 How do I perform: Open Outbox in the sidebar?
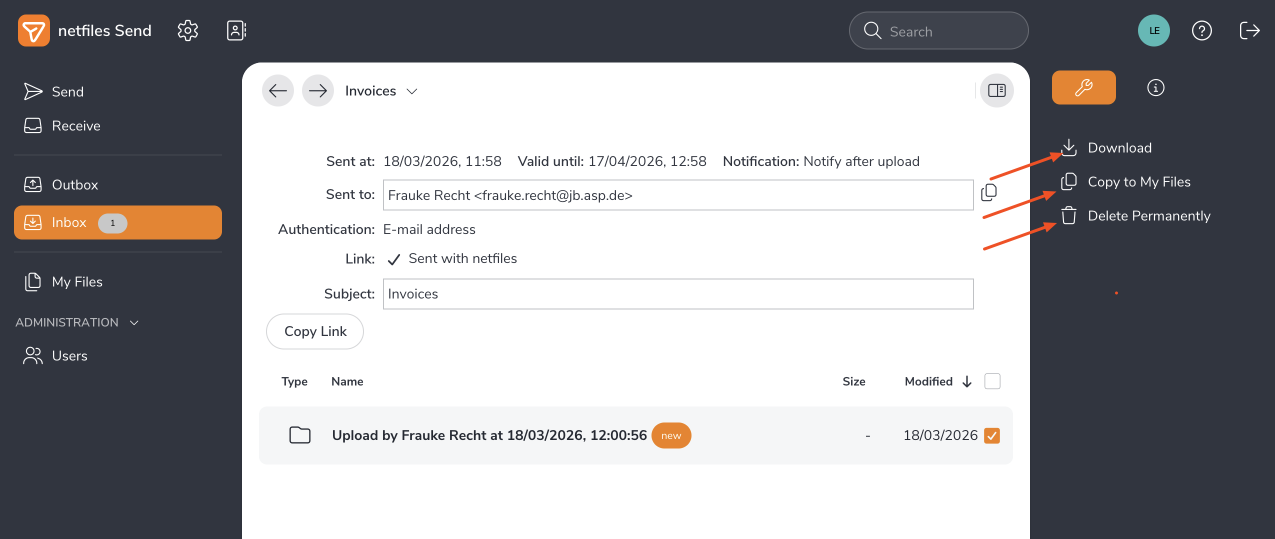[74, 185]
